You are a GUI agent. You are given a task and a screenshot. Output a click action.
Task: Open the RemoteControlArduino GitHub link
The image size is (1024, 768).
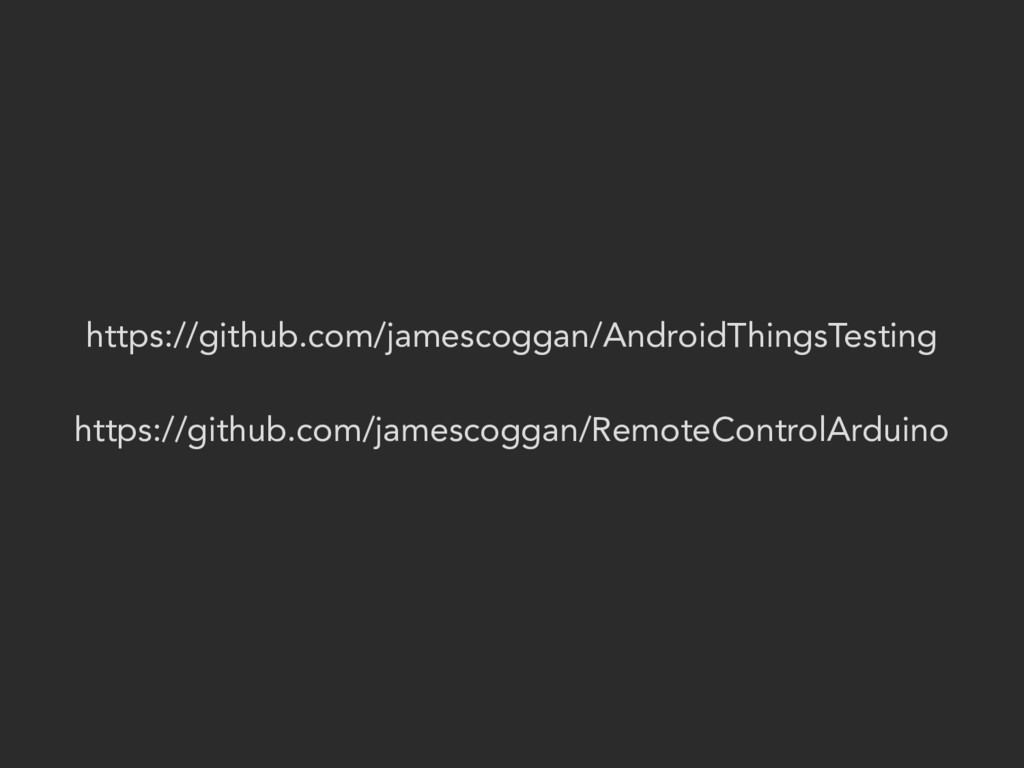pyautogui.click(x=511, y=431)
